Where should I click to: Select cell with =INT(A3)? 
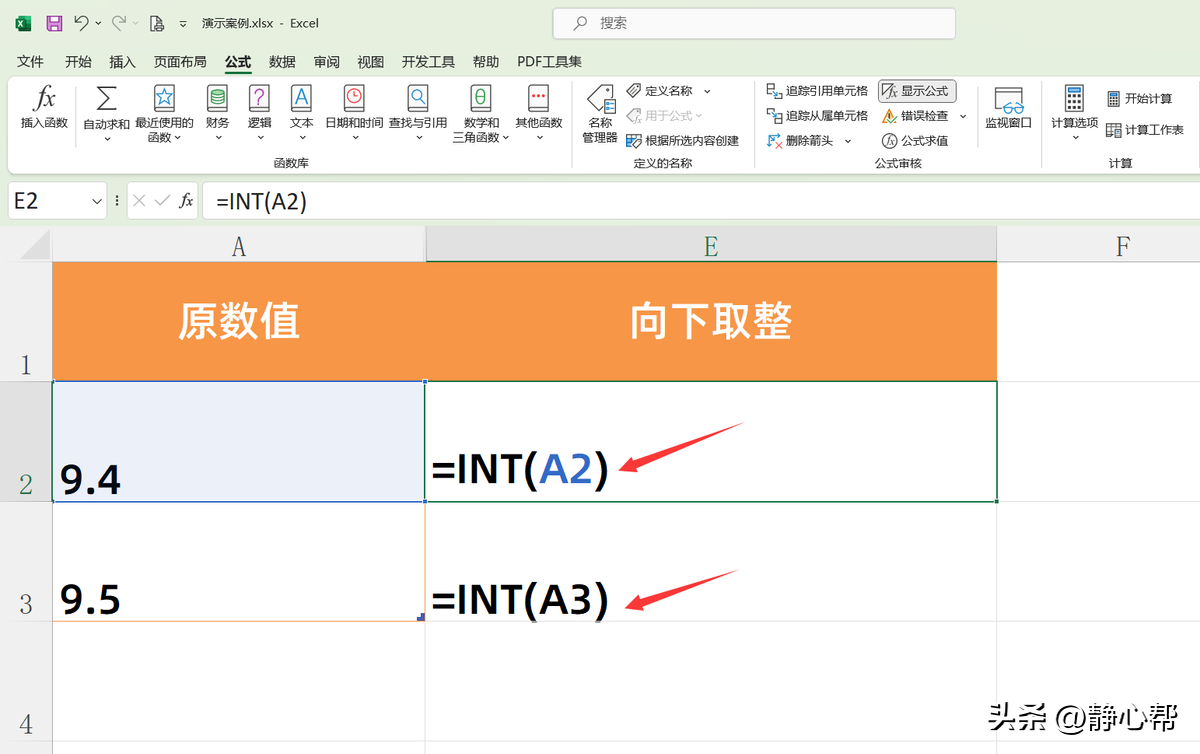click(711, 561)
